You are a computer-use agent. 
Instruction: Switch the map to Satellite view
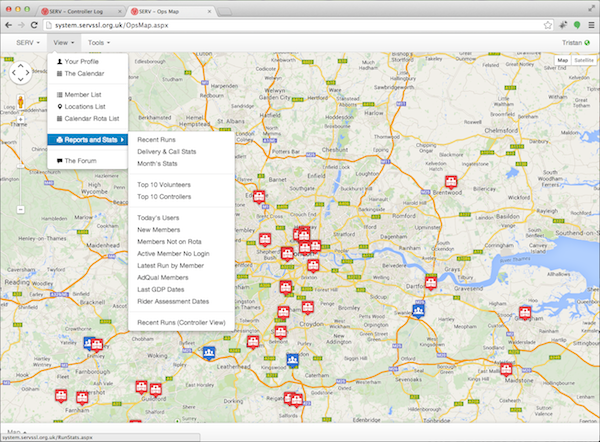click(583, 61)
